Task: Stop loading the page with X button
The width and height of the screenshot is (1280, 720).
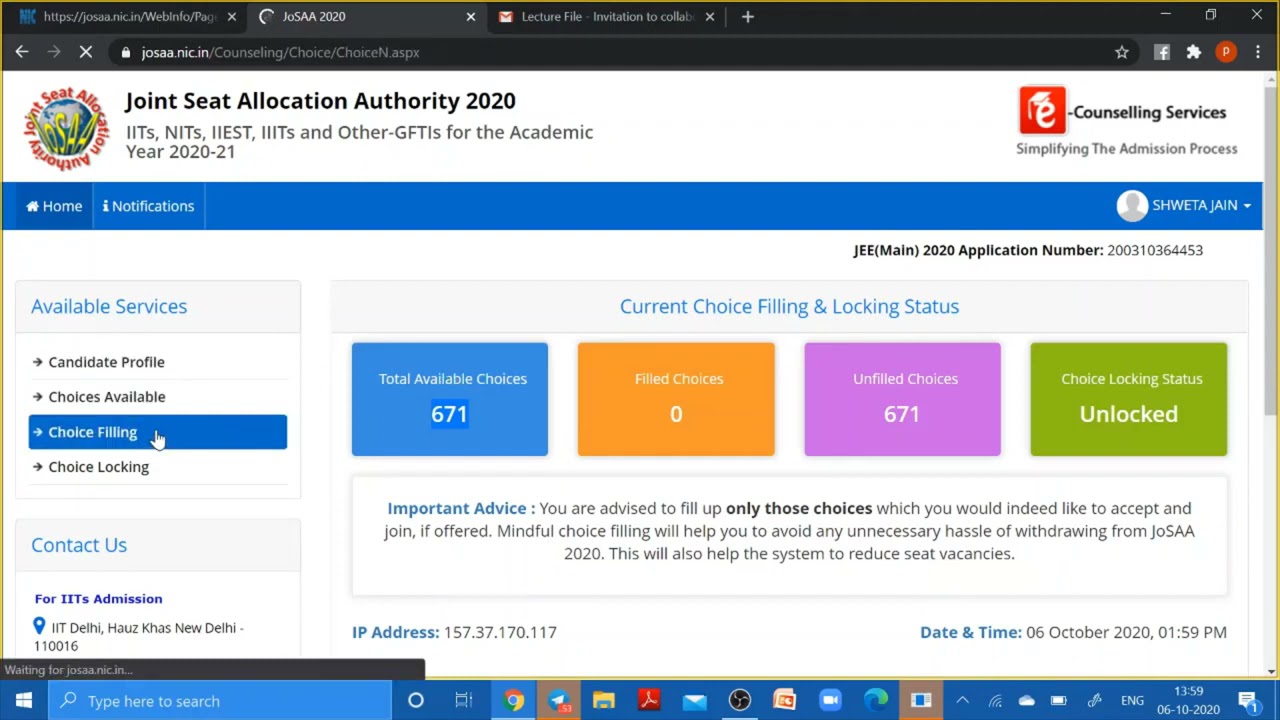Action: click(86, 52)
